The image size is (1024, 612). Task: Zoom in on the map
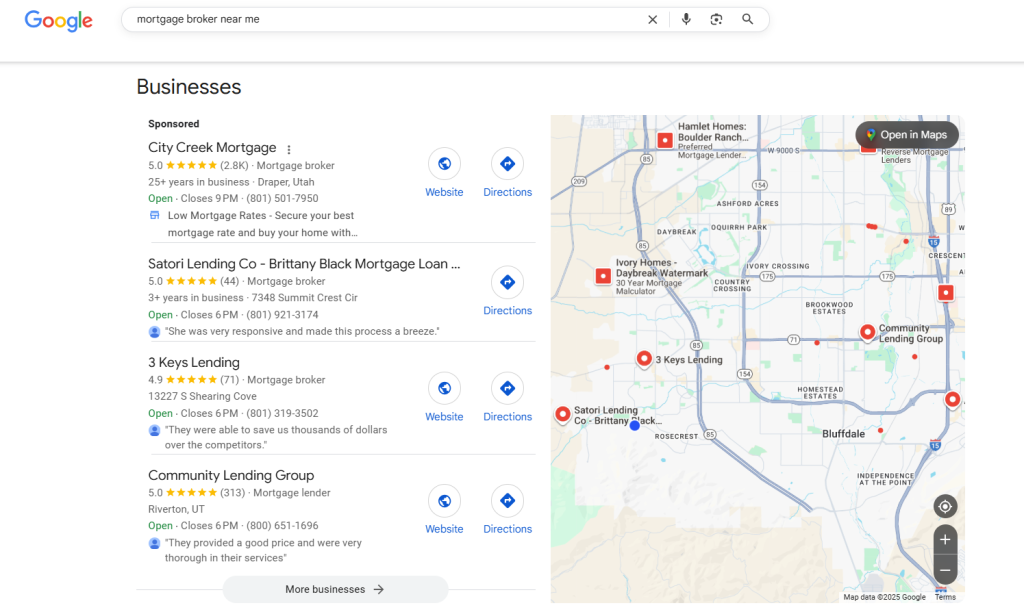(x=945, y=540)
